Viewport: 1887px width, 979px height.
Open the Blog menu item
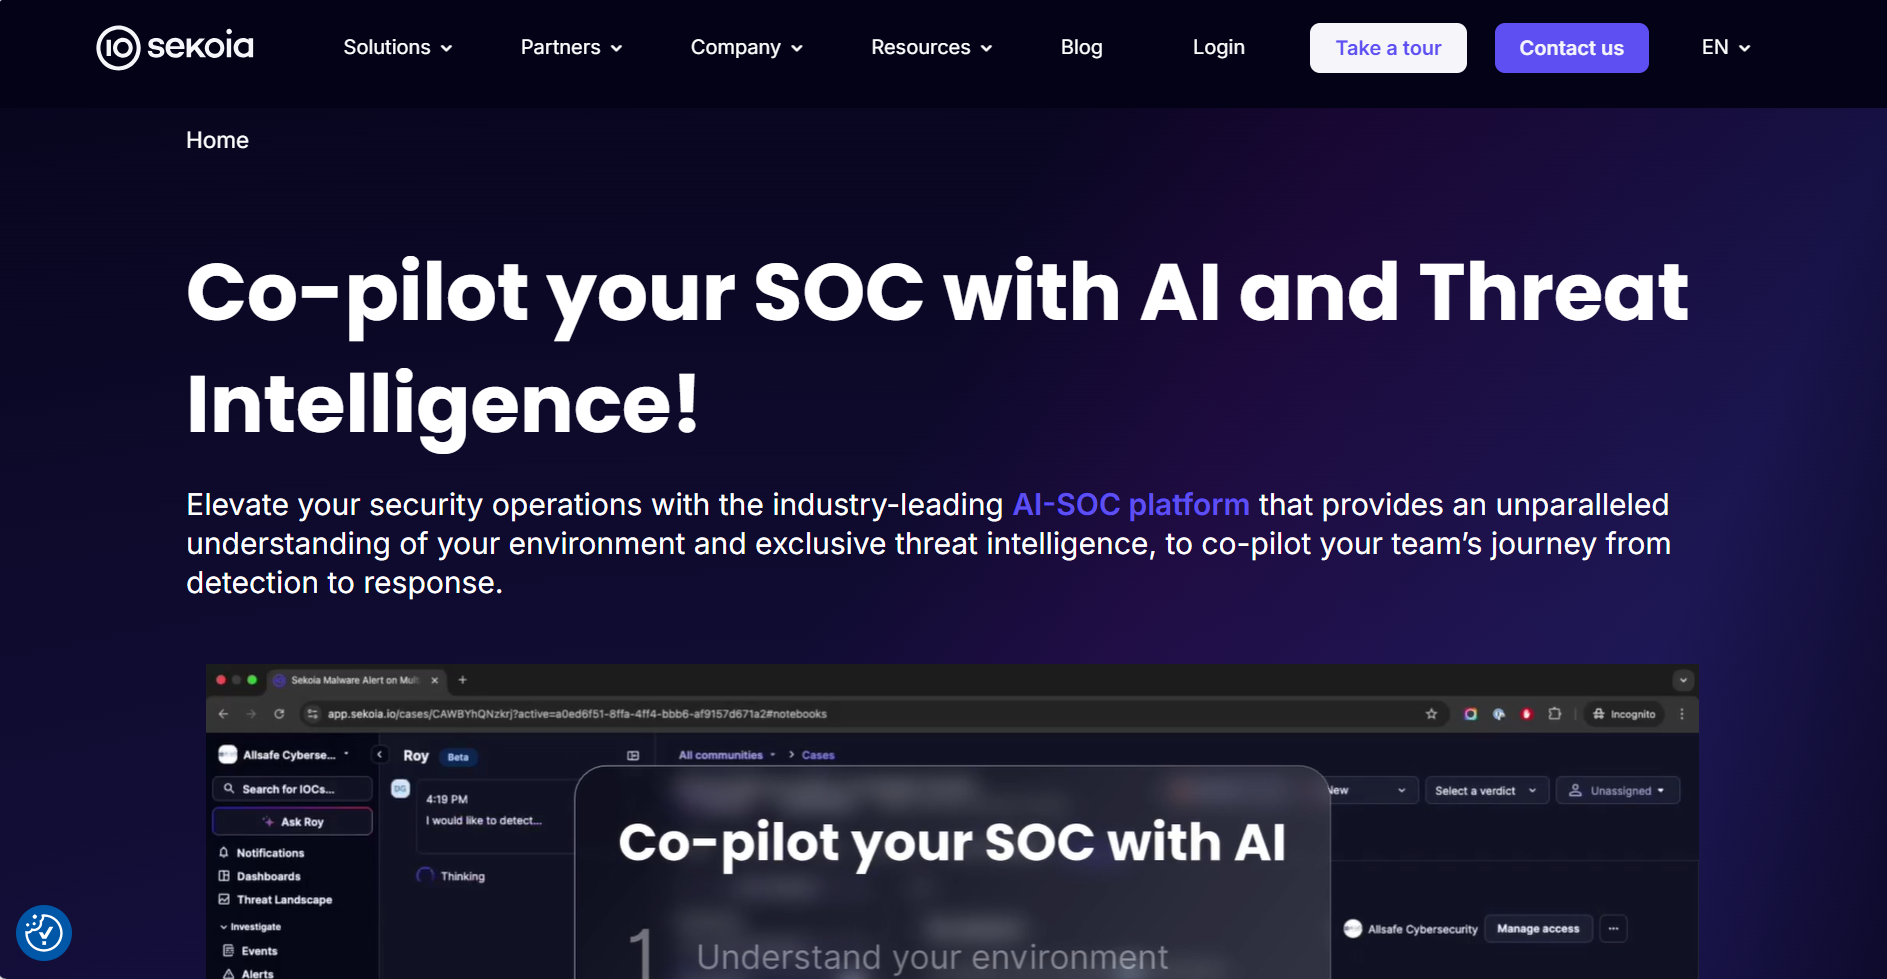1081,48
